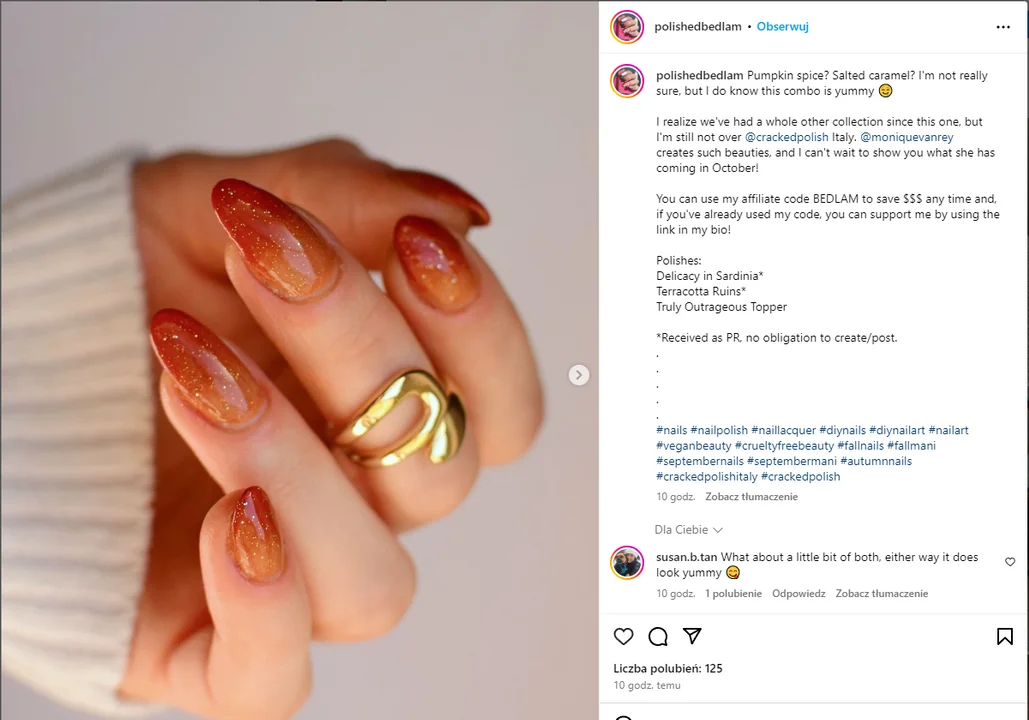View 1 polubienie on the comment

(733, 593)
